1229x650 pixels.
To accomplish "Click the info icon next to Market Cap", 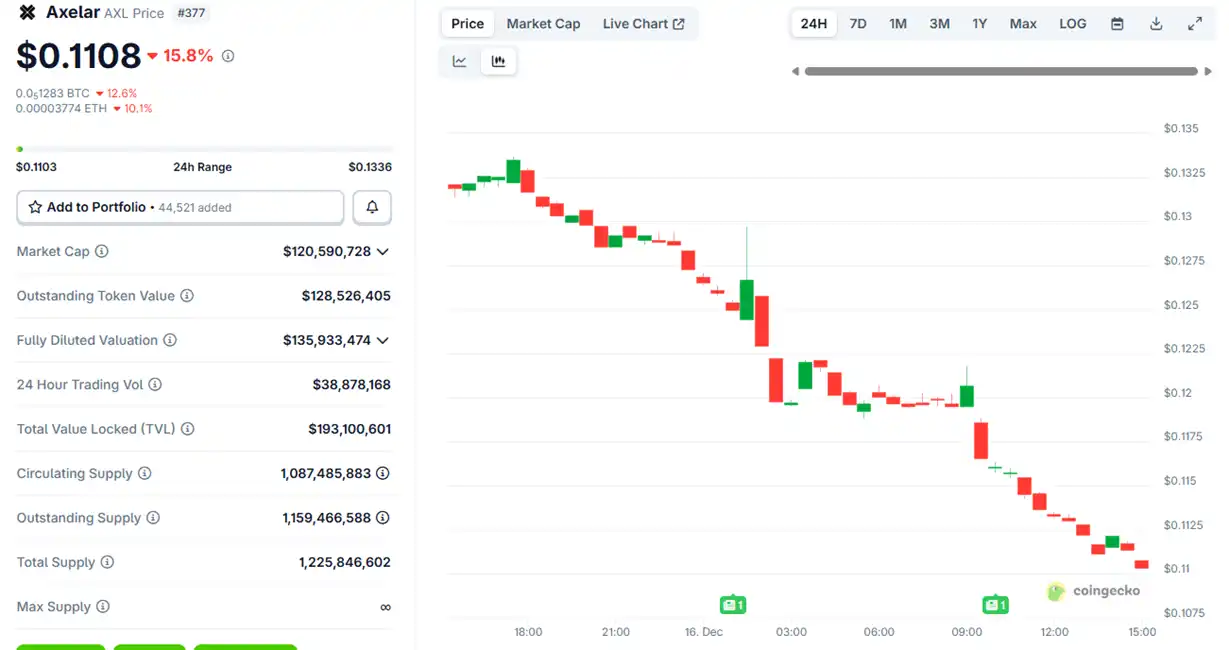I will [x=100, y=251].
